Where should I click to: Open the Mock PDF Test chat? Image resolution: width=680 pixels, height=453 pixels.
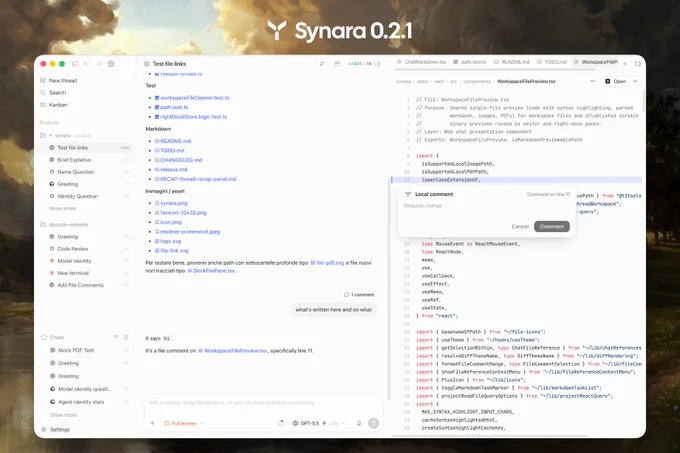(89, 350)
